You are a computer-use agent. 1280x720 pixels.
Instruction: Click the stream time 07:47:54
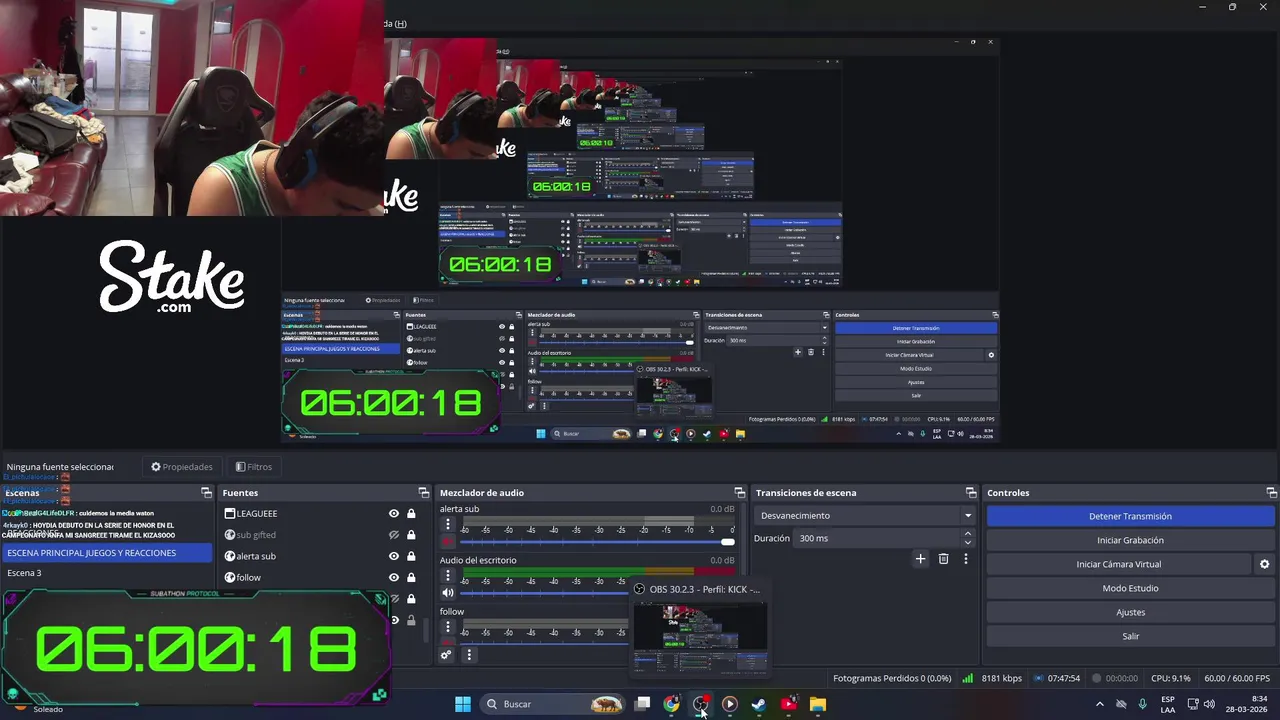pyautogui.click(x=1063, y=678)
